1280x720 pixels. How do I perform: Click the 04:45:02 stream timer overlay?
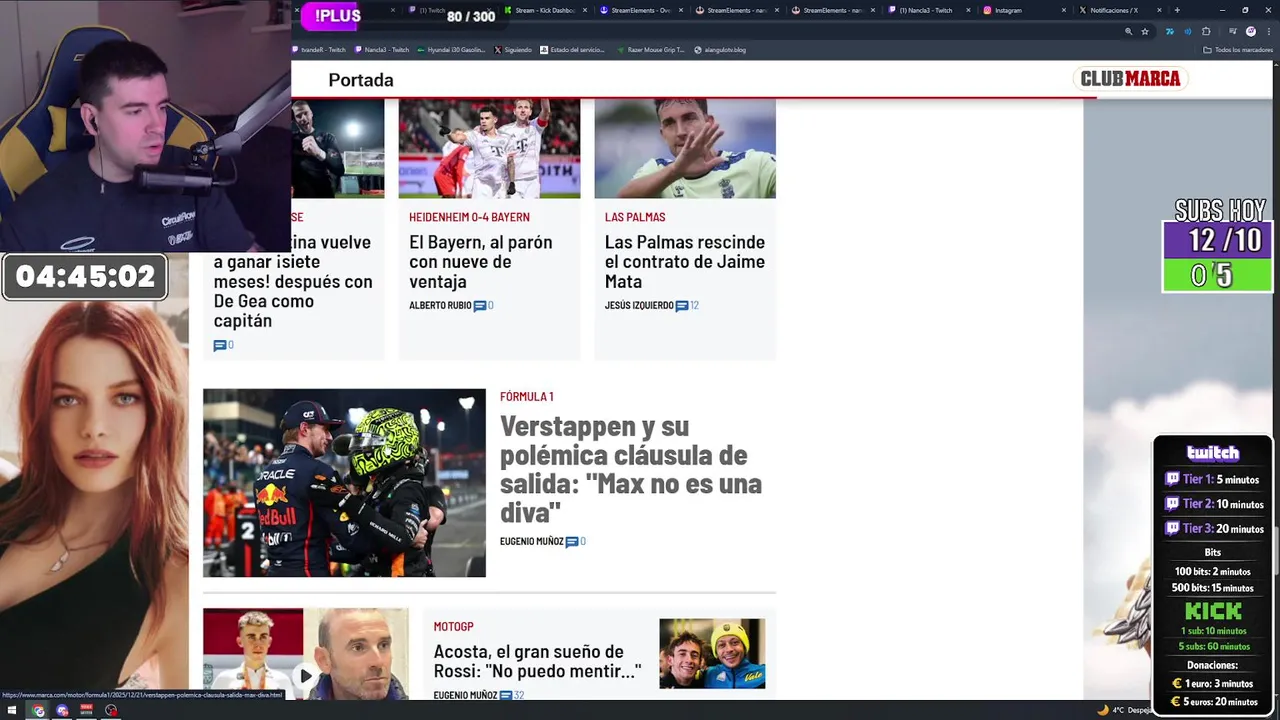coord(85,277)
